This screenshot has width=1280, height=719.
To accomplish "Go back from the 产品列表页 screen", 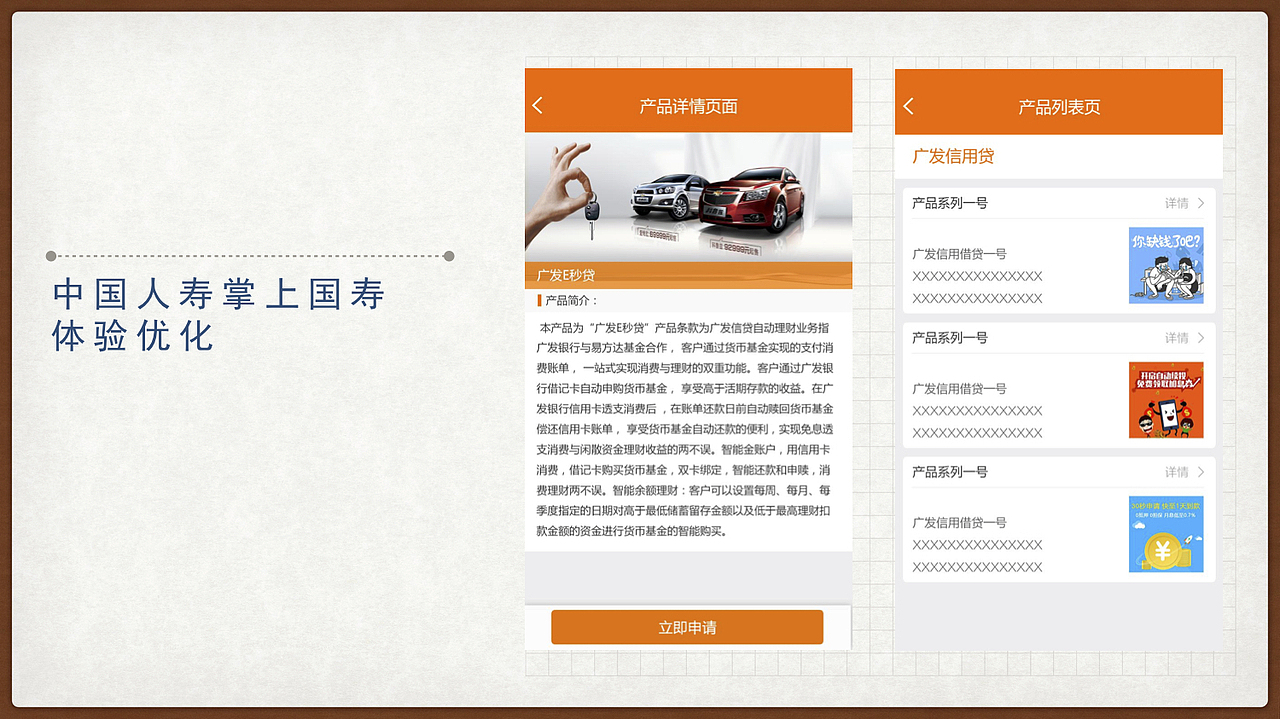I will pyautogui.click(x=908, y=106).
